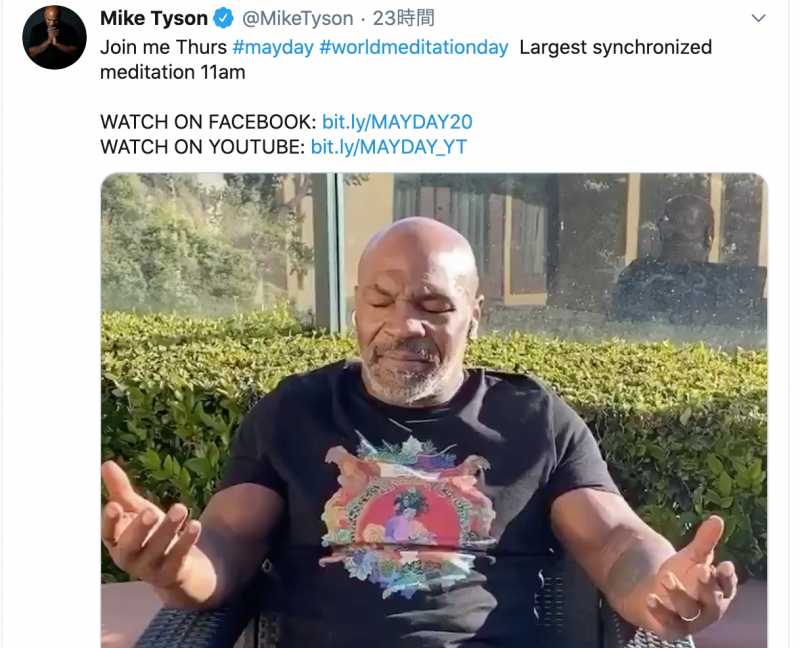This screenshot has width=800, height=648.
Task: Click the WATCH ON YOUTUBE text
Action: click(203, 147)
